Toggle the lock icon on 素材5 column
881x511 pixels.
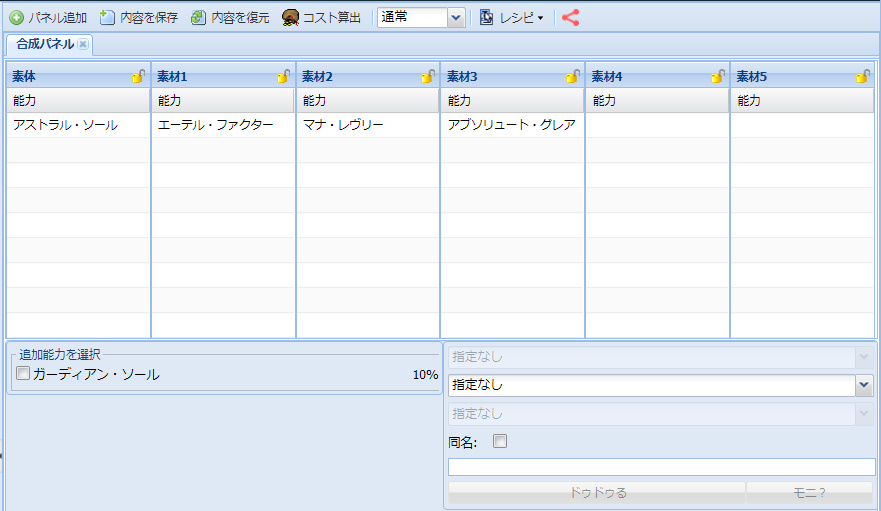tap(862, 76)
